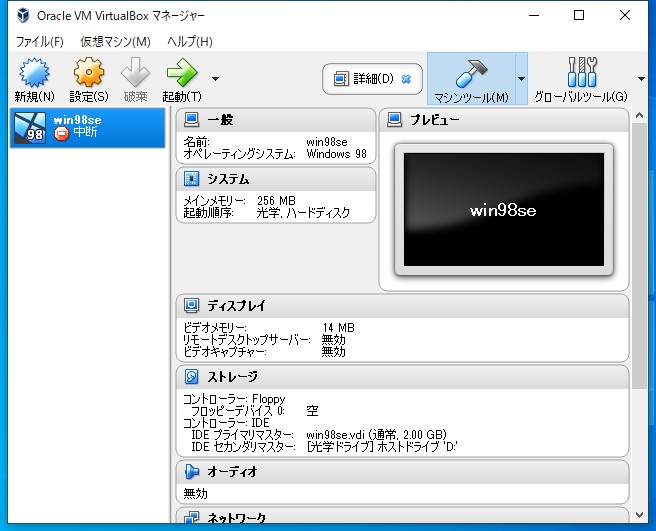656x531 pixels.
Task: Click the VirtualBox cube icon in the title bar
Action: pyautogui.click(x=23, y=15)
